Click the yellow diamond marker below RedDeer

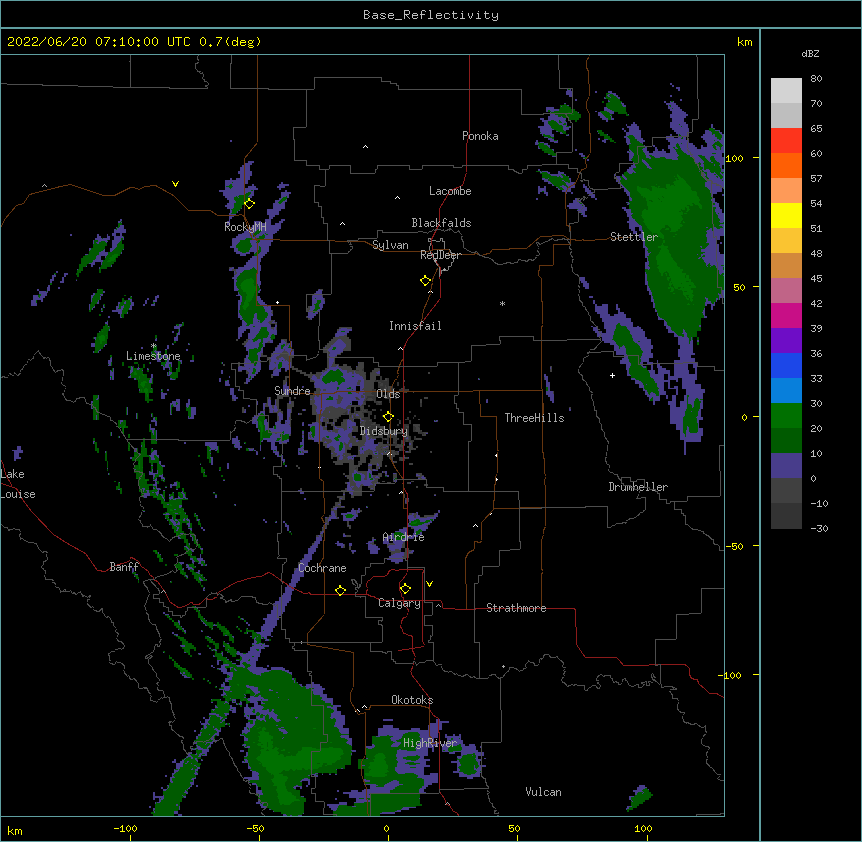pyautogui.click(x=425, y=281)
